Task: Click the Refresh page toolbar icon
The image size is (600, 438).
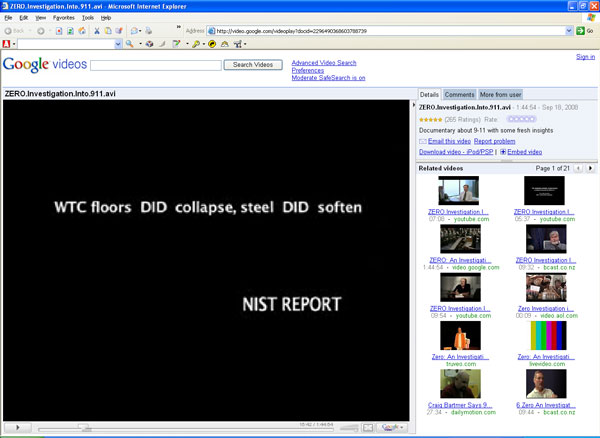Action: (x=70, y=31)
